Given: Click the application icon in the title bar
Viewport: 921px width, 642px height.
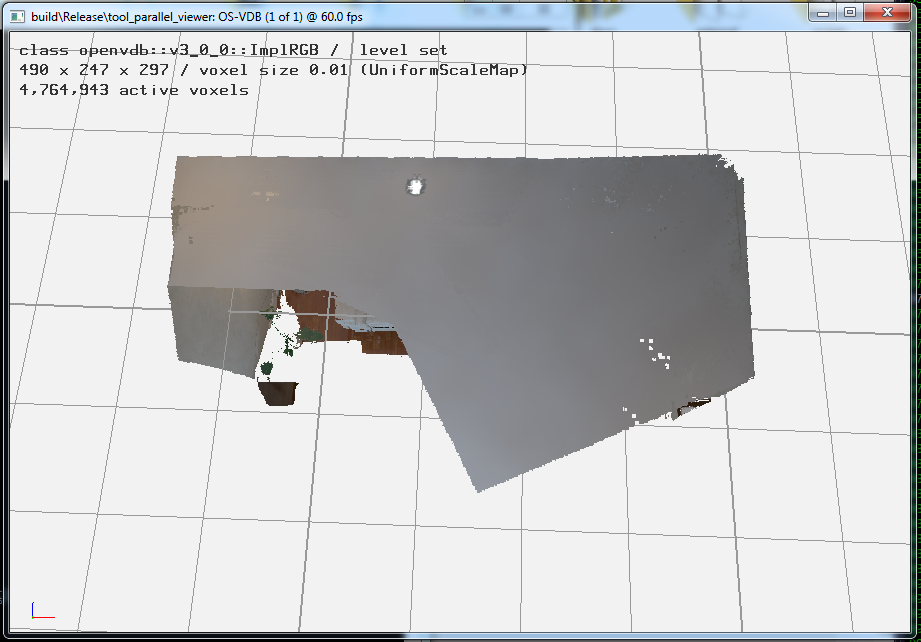Looking at the screenshot, I should 18,16.
